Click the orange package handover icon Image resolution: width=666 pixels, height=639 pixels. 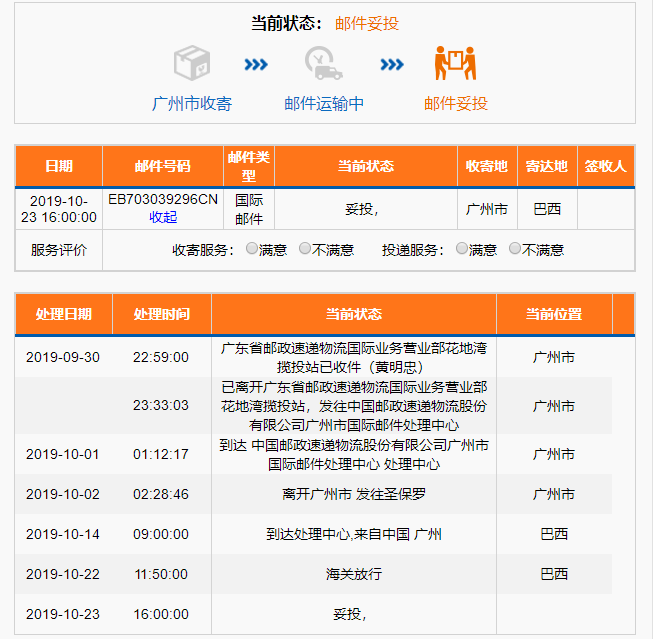point(455,63)
